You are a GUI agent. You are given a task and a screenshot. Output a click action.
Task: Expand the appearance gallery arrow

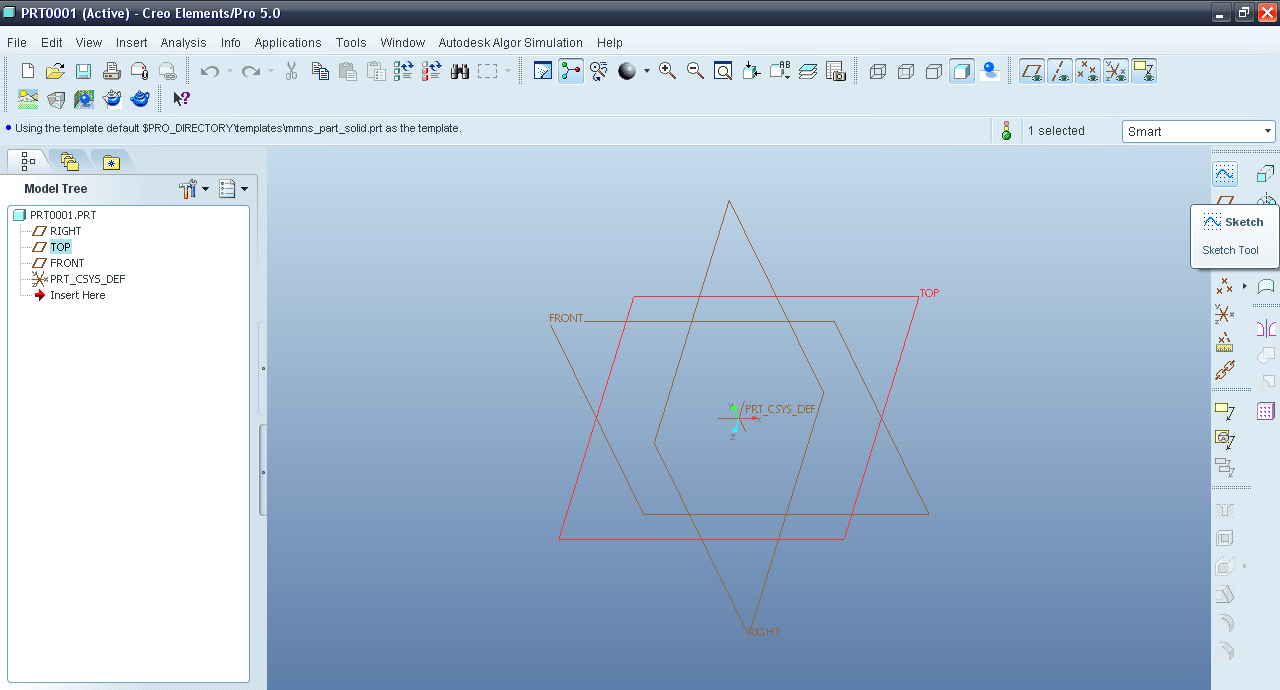coord(646,71)
